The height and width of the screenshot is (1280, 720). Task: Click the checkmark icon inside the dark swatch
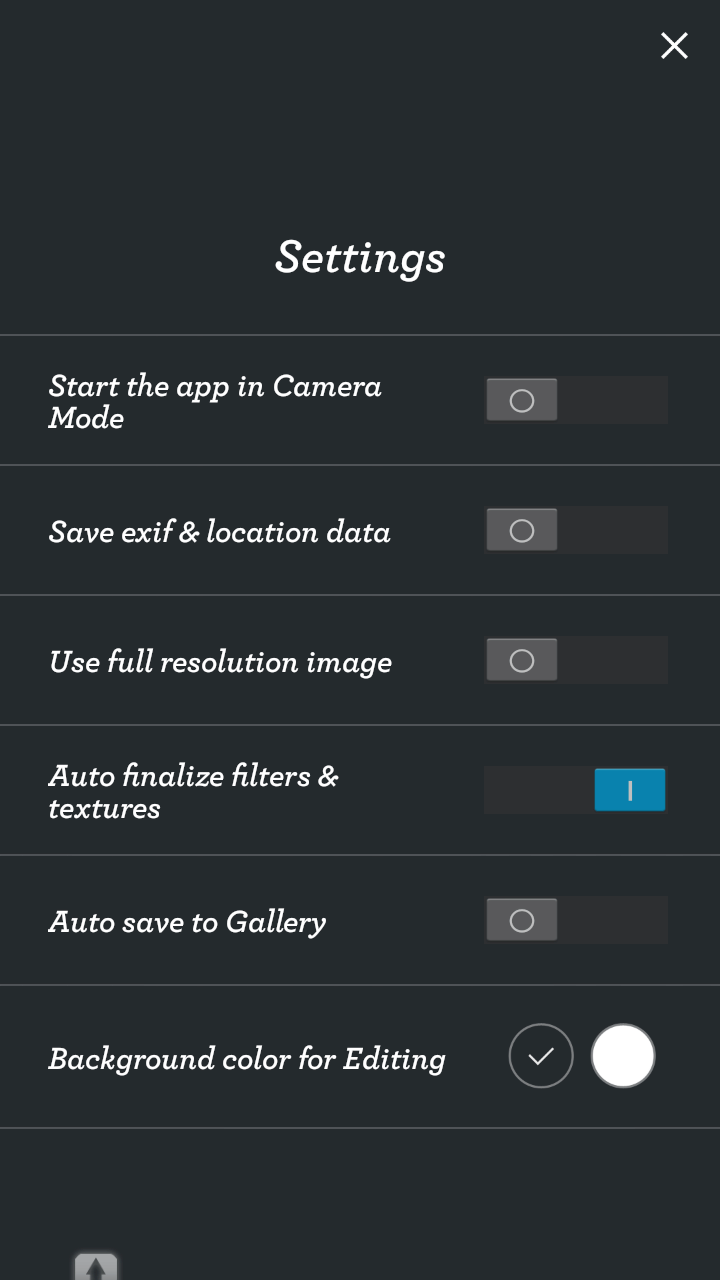tap(541, 1055)
